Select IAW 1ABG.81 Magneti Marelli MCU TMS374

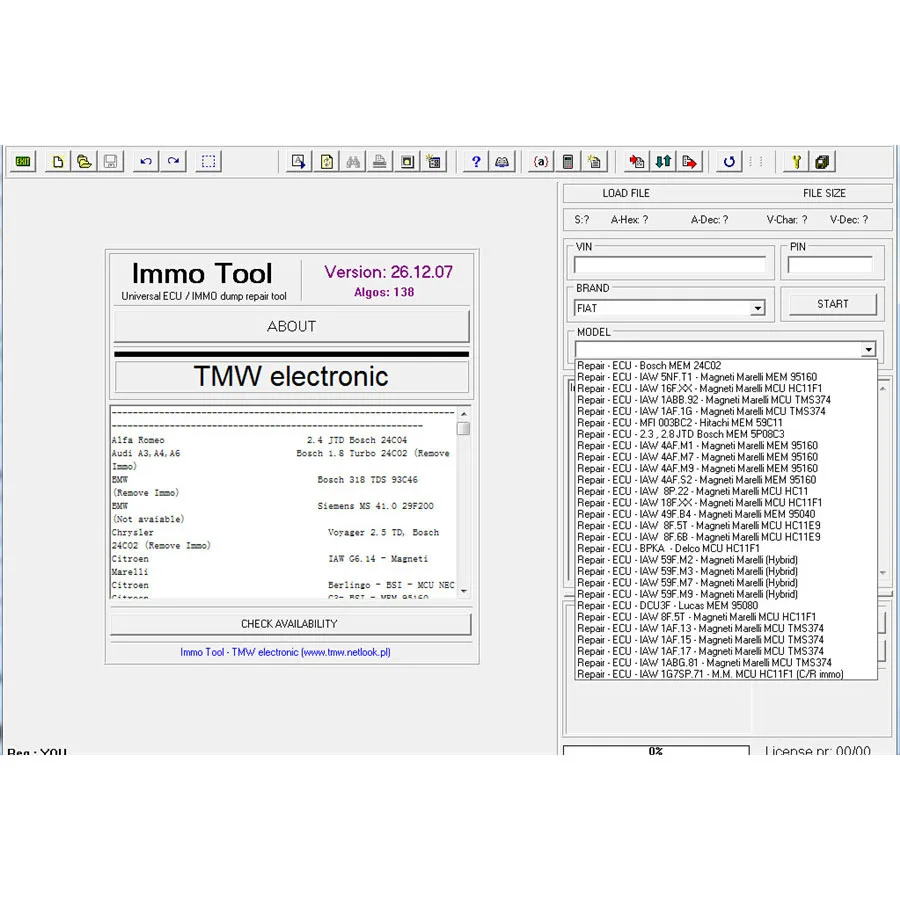(726, 662)
